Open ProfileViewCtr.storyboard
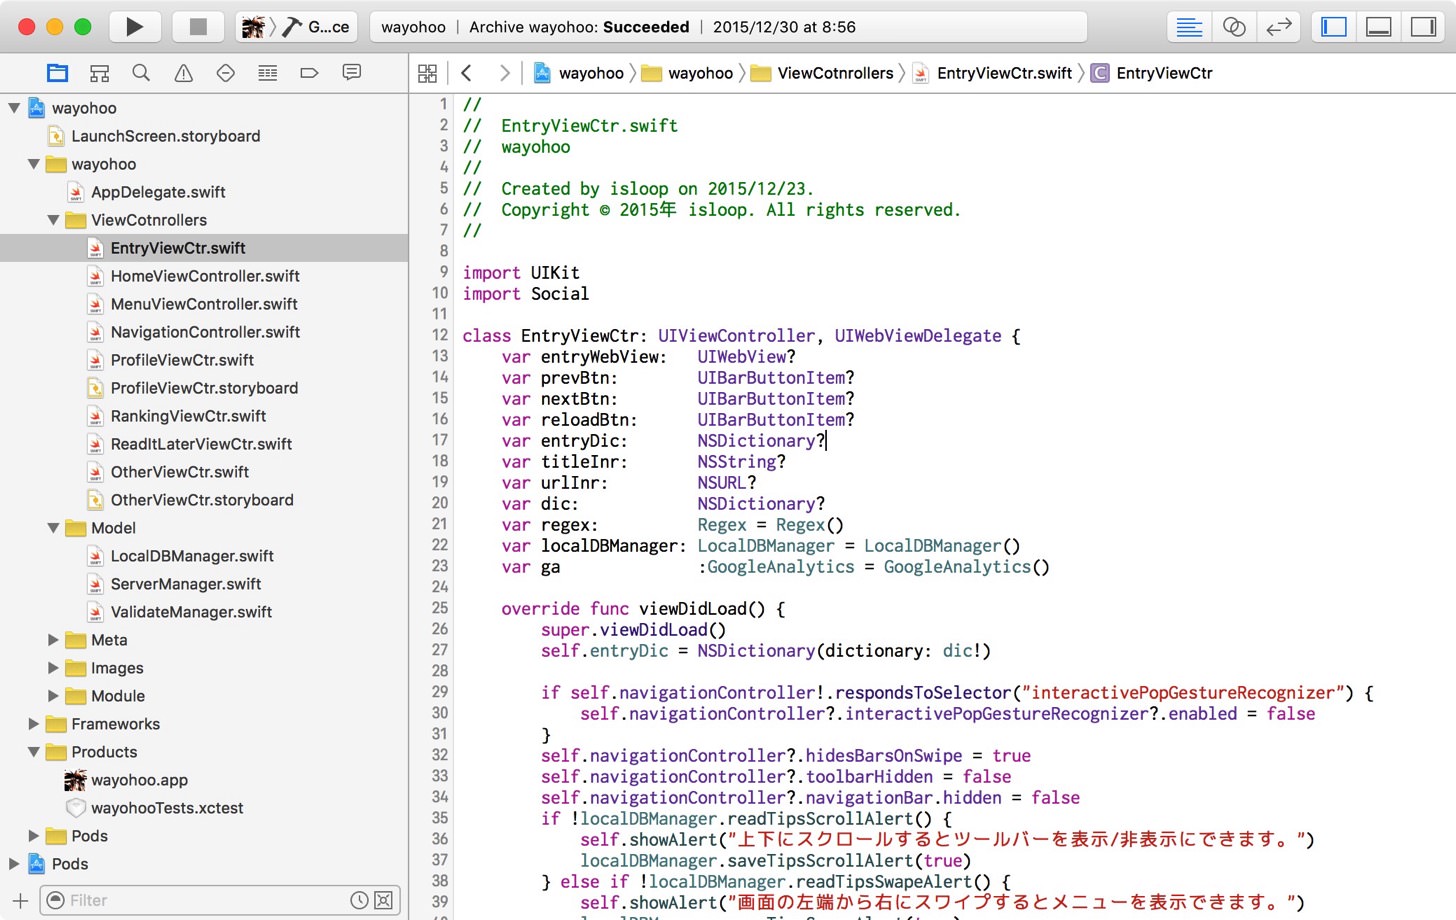1456x920 pixels. coord(204,388)
